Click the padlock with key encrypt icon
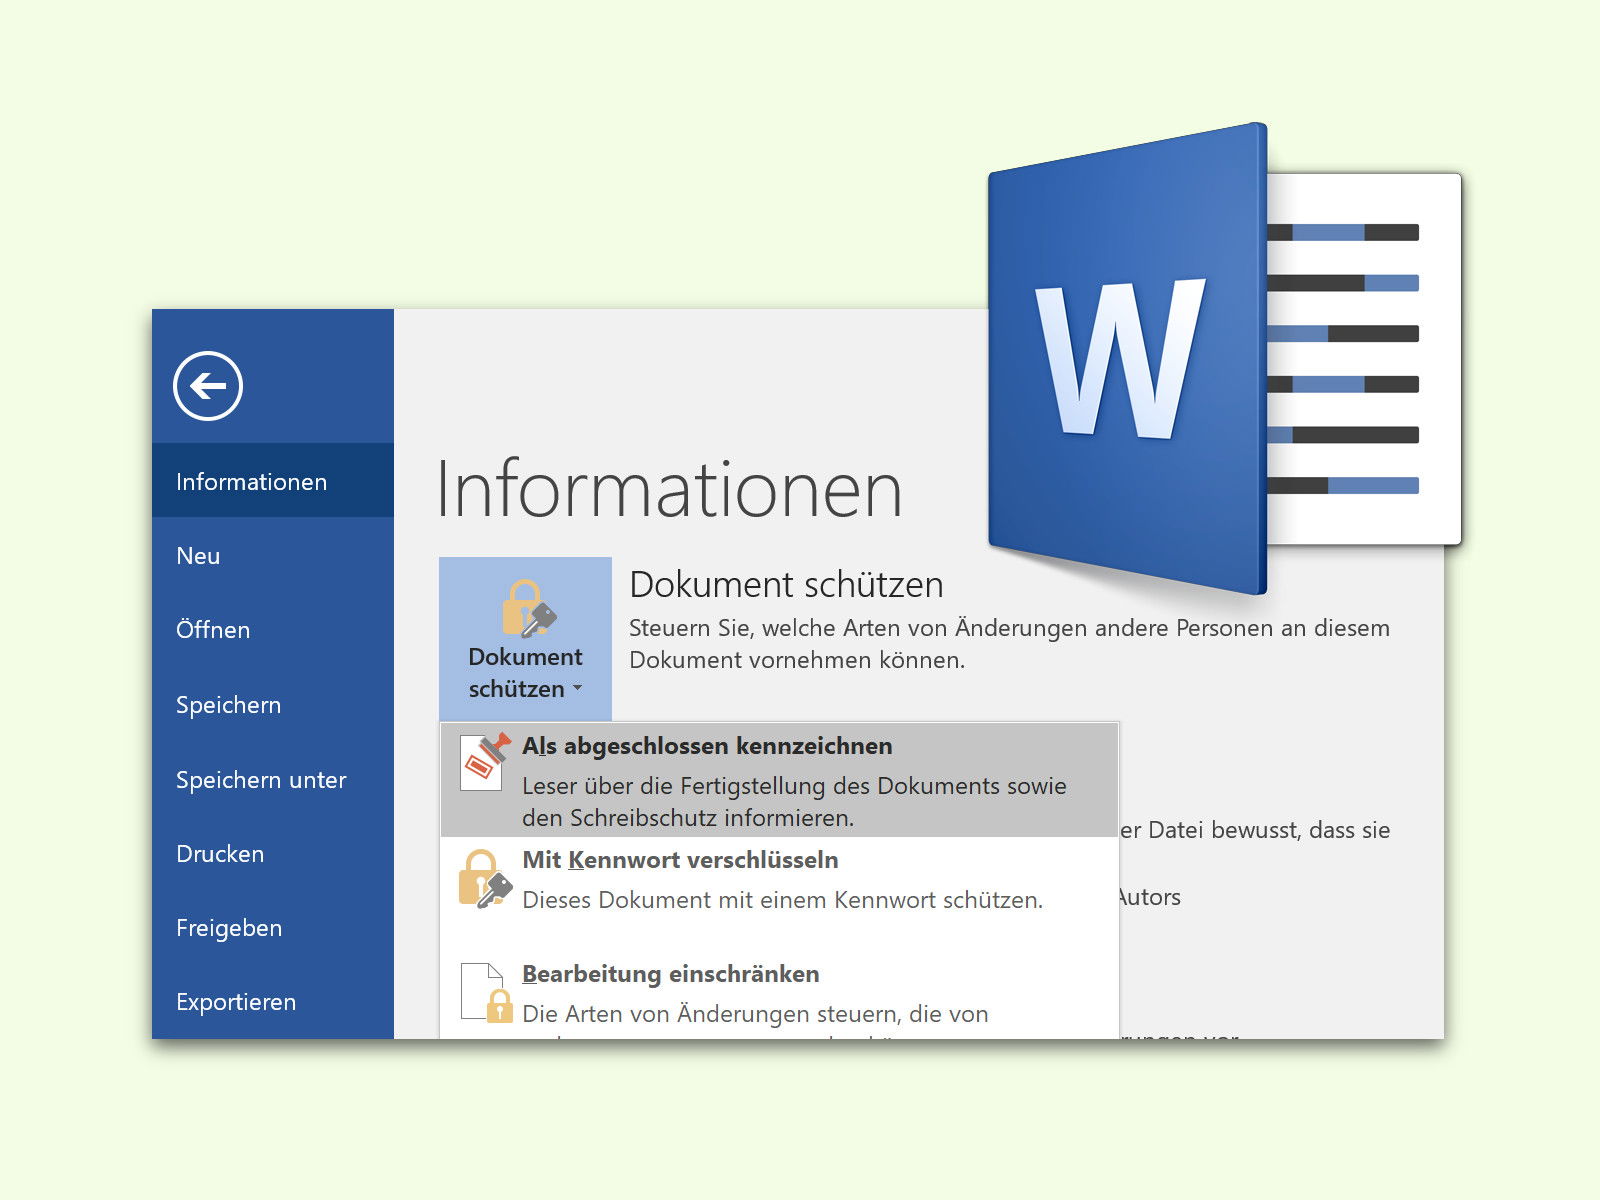This screenshot has height=1200, width=1600. [485, 878]
